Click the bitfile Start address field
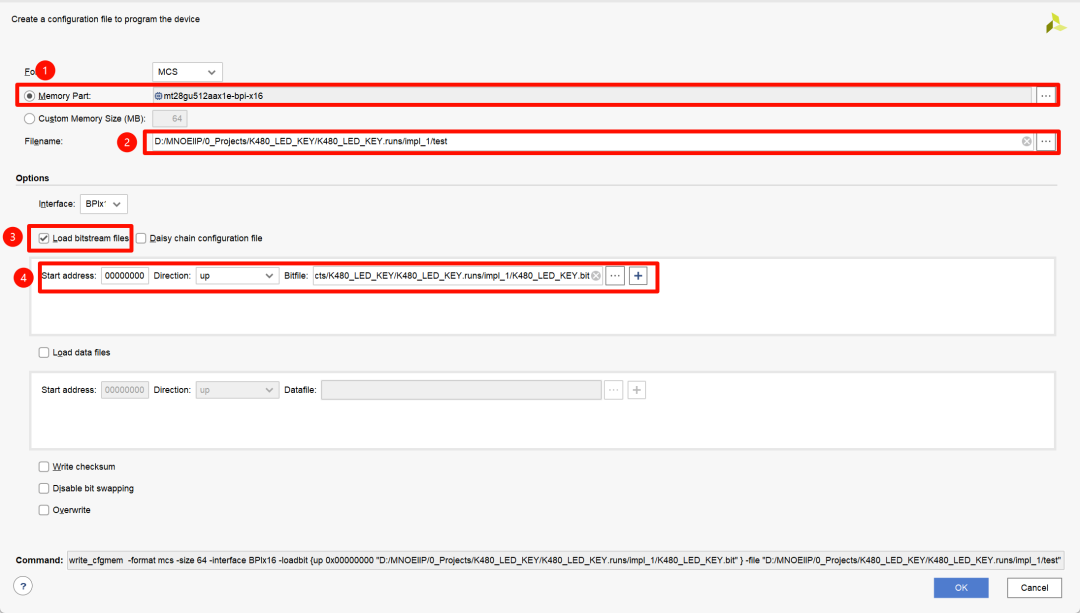 tap(125, 275)
